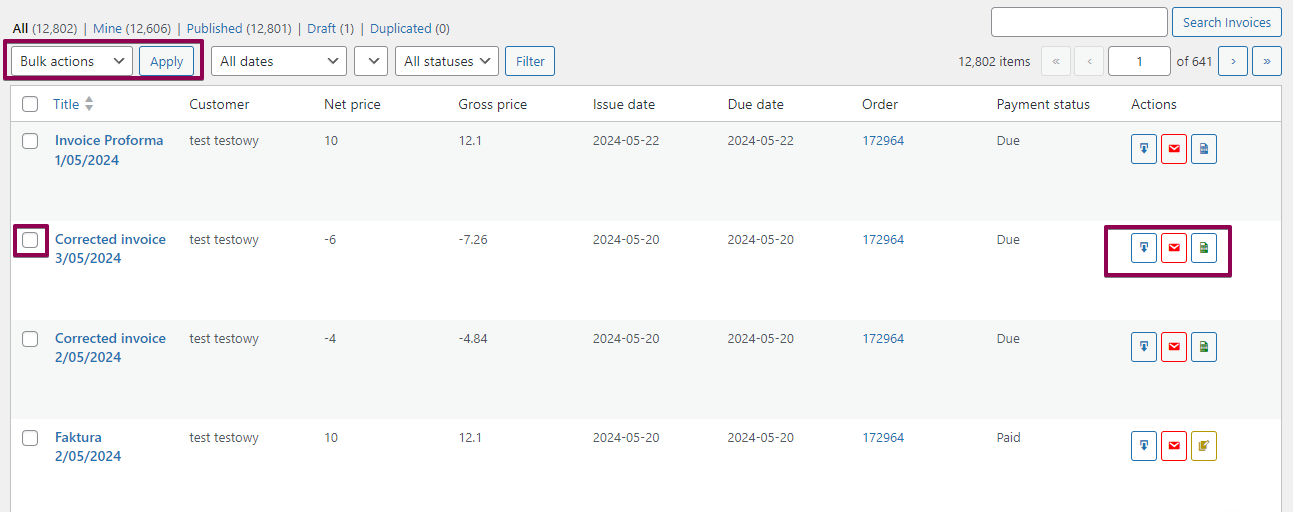Viewport: 1293px width, 512px height.
Task: Click the green document icon for Corrected invoice 2/05/2024
Action: click(x=1204, y=347)
